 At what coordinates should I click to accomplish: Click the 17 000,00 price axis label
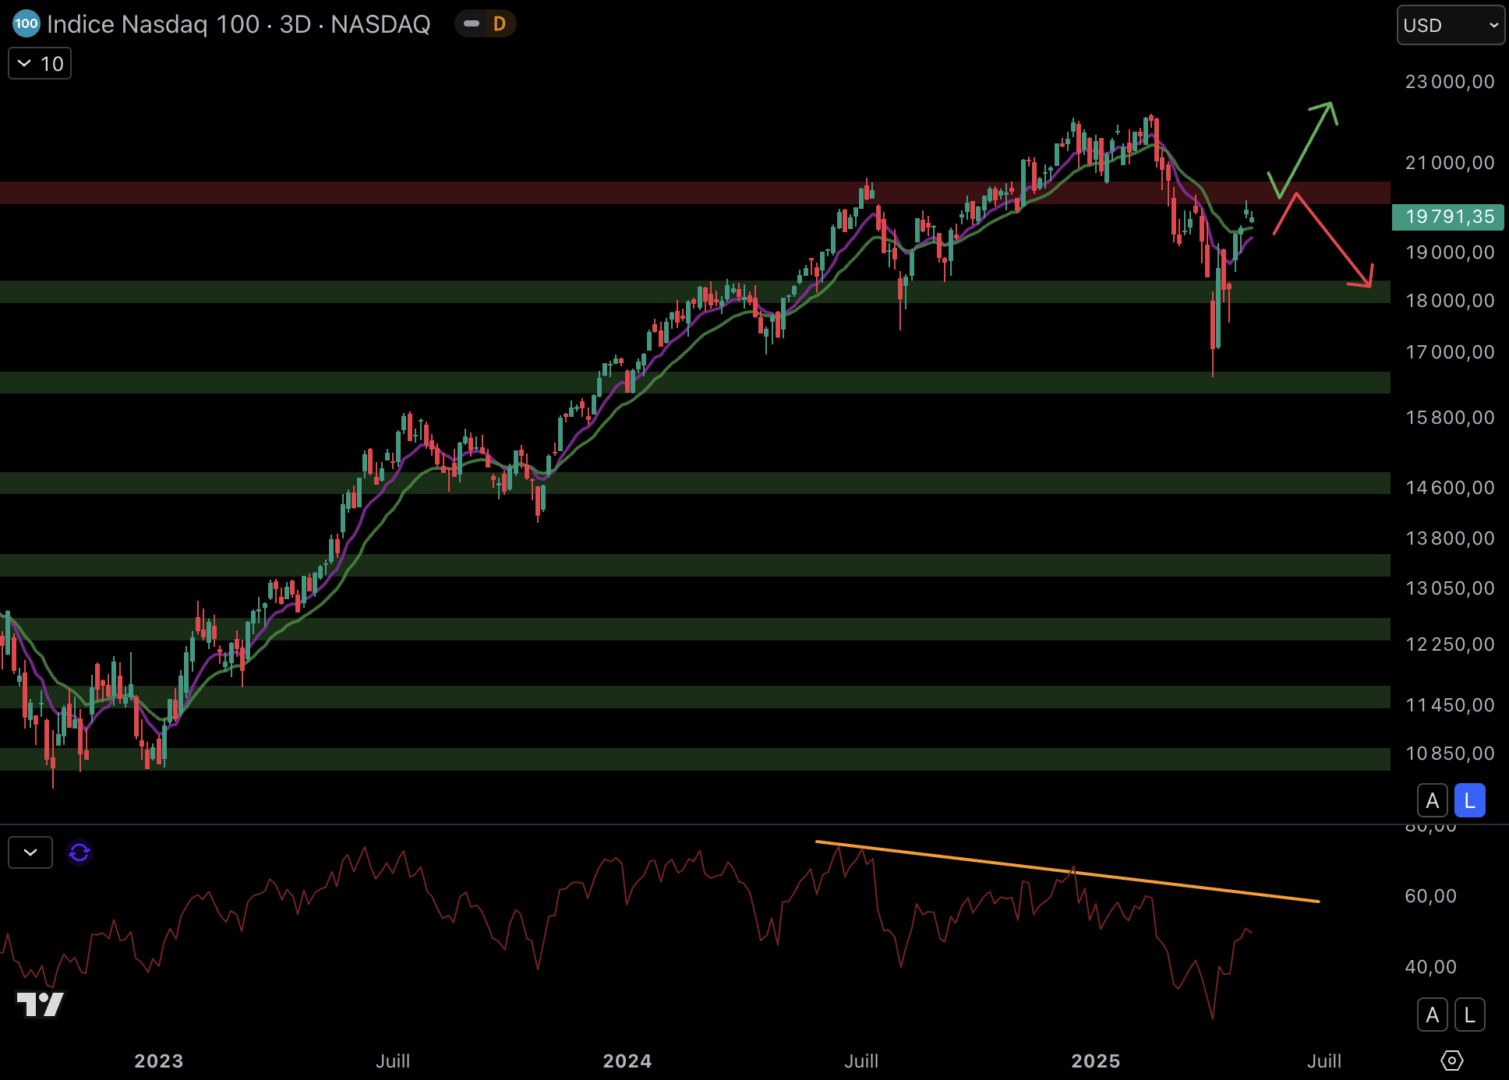[x=1450, y=352]
